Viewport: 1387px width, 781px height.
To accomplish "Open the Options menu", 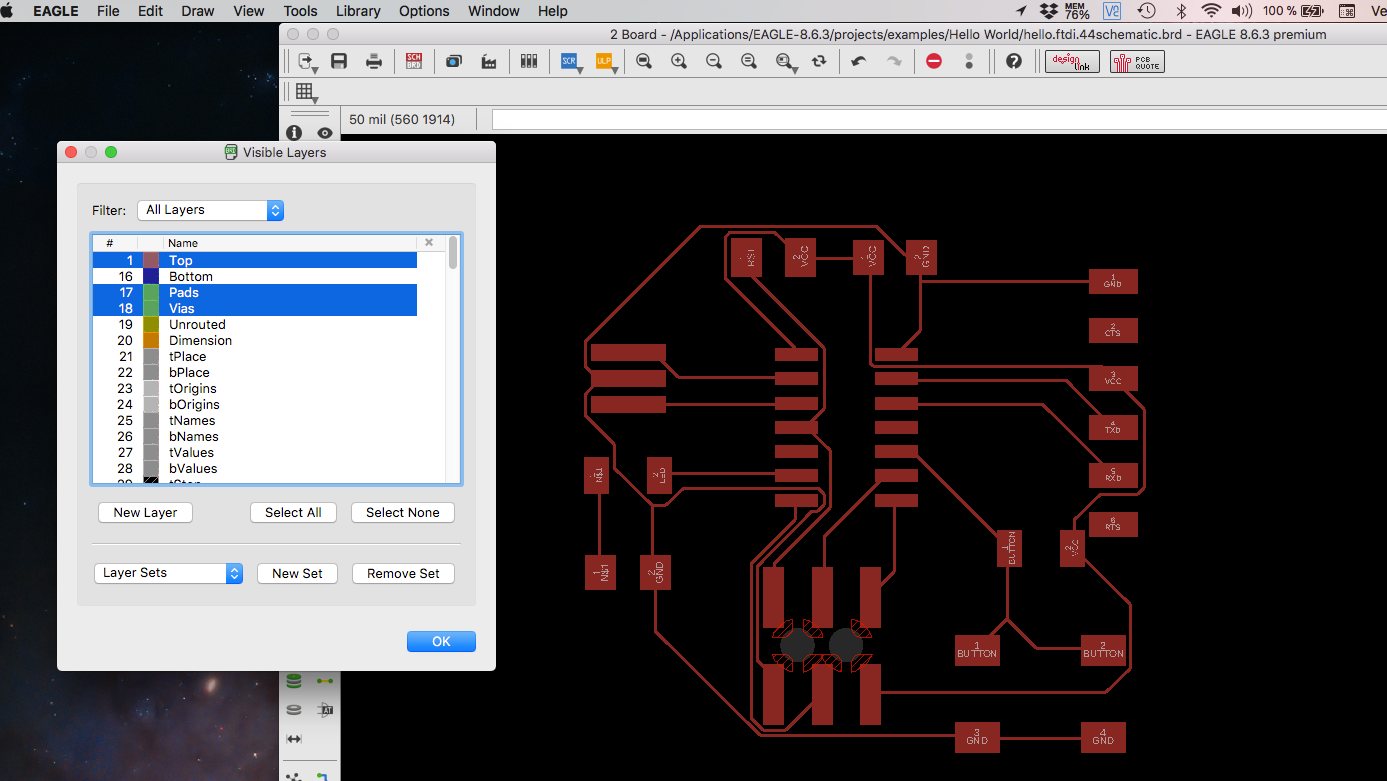I will [424, 11].
